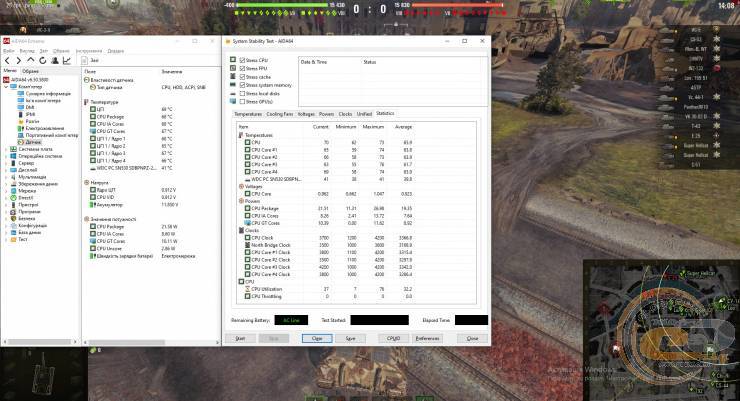Expand the Системна плата tree node

(6, 149)
